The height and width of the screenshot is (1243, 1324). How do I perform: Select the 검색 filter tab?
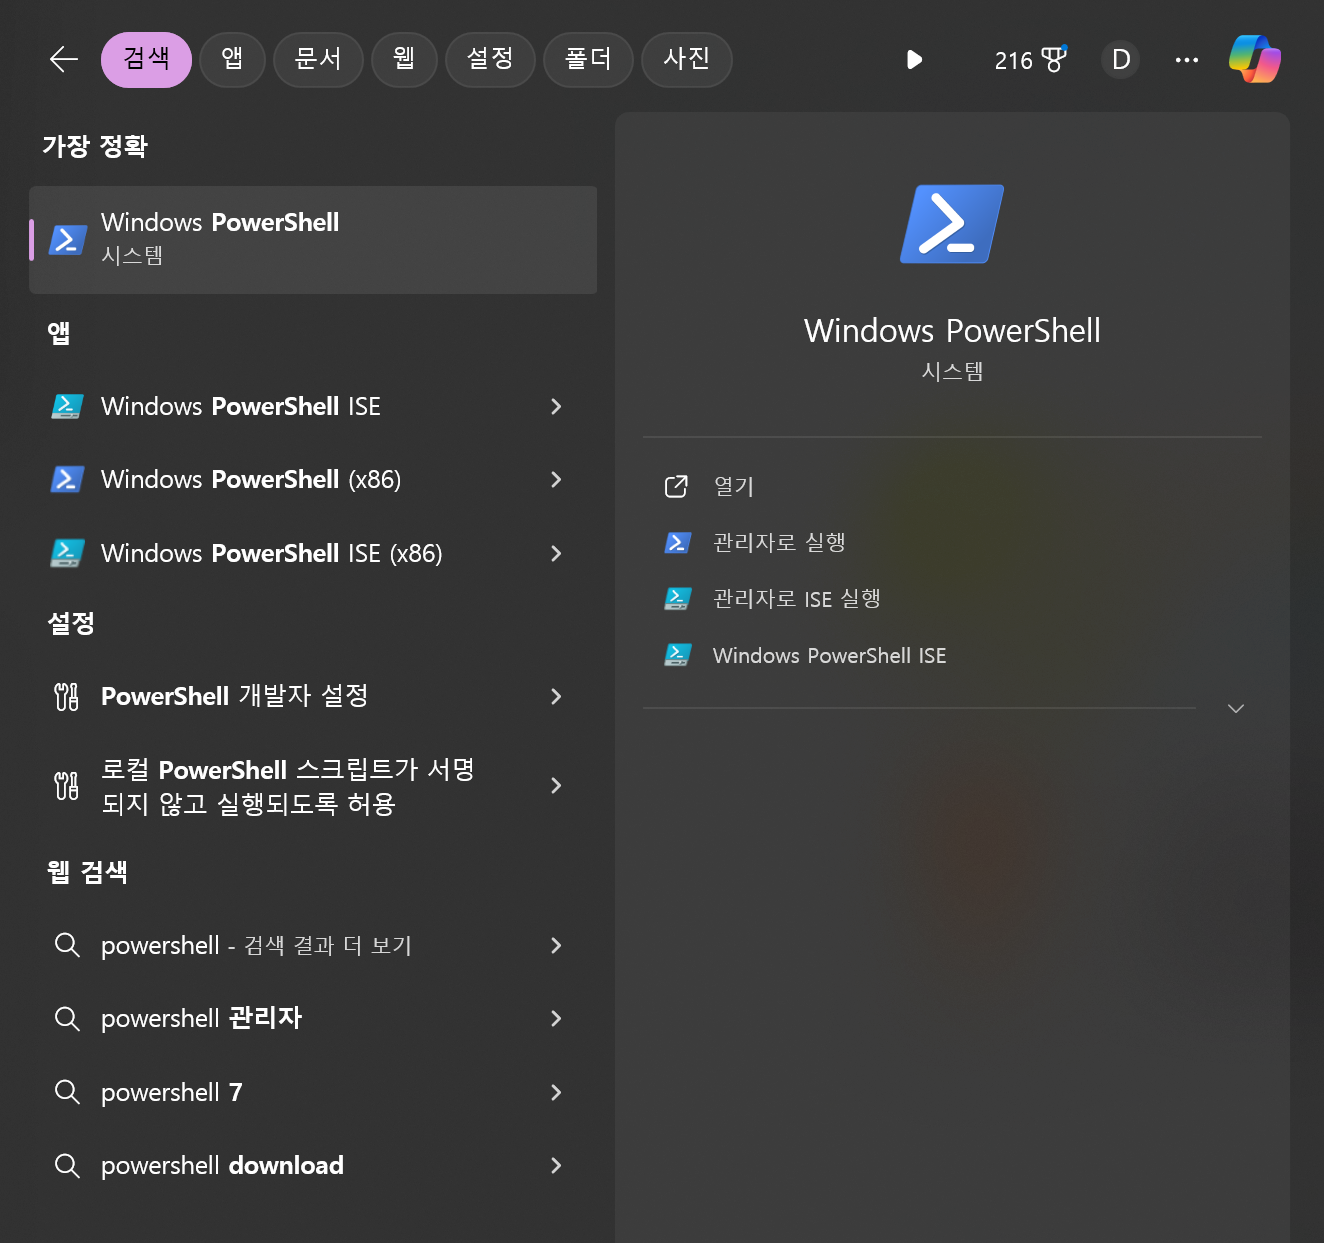[x=146, y=60]
